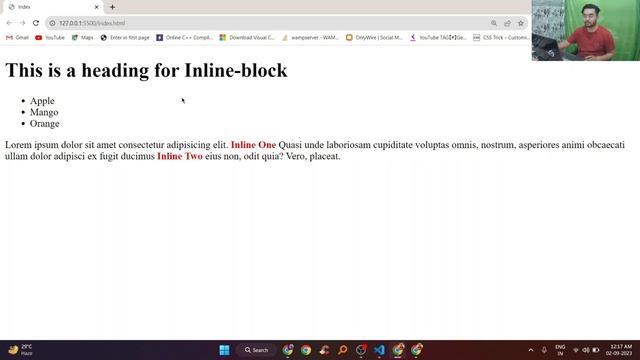Click the browser forward arrow

click(x=22, y=23)
